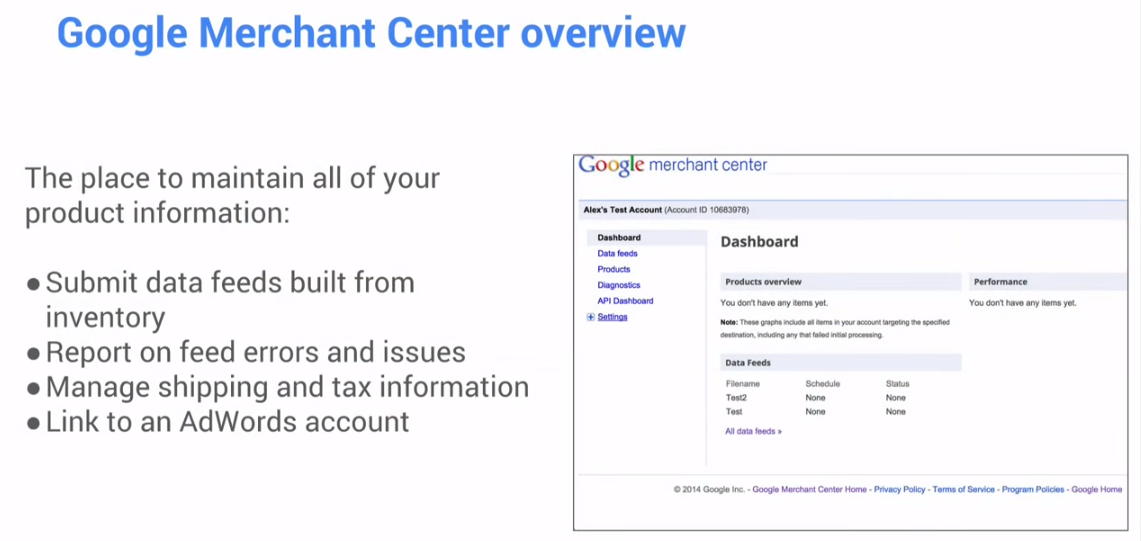Click the Manage shipping and tax information bullet
Viewport: 1141px width, 541px height.
coord(278,387)
